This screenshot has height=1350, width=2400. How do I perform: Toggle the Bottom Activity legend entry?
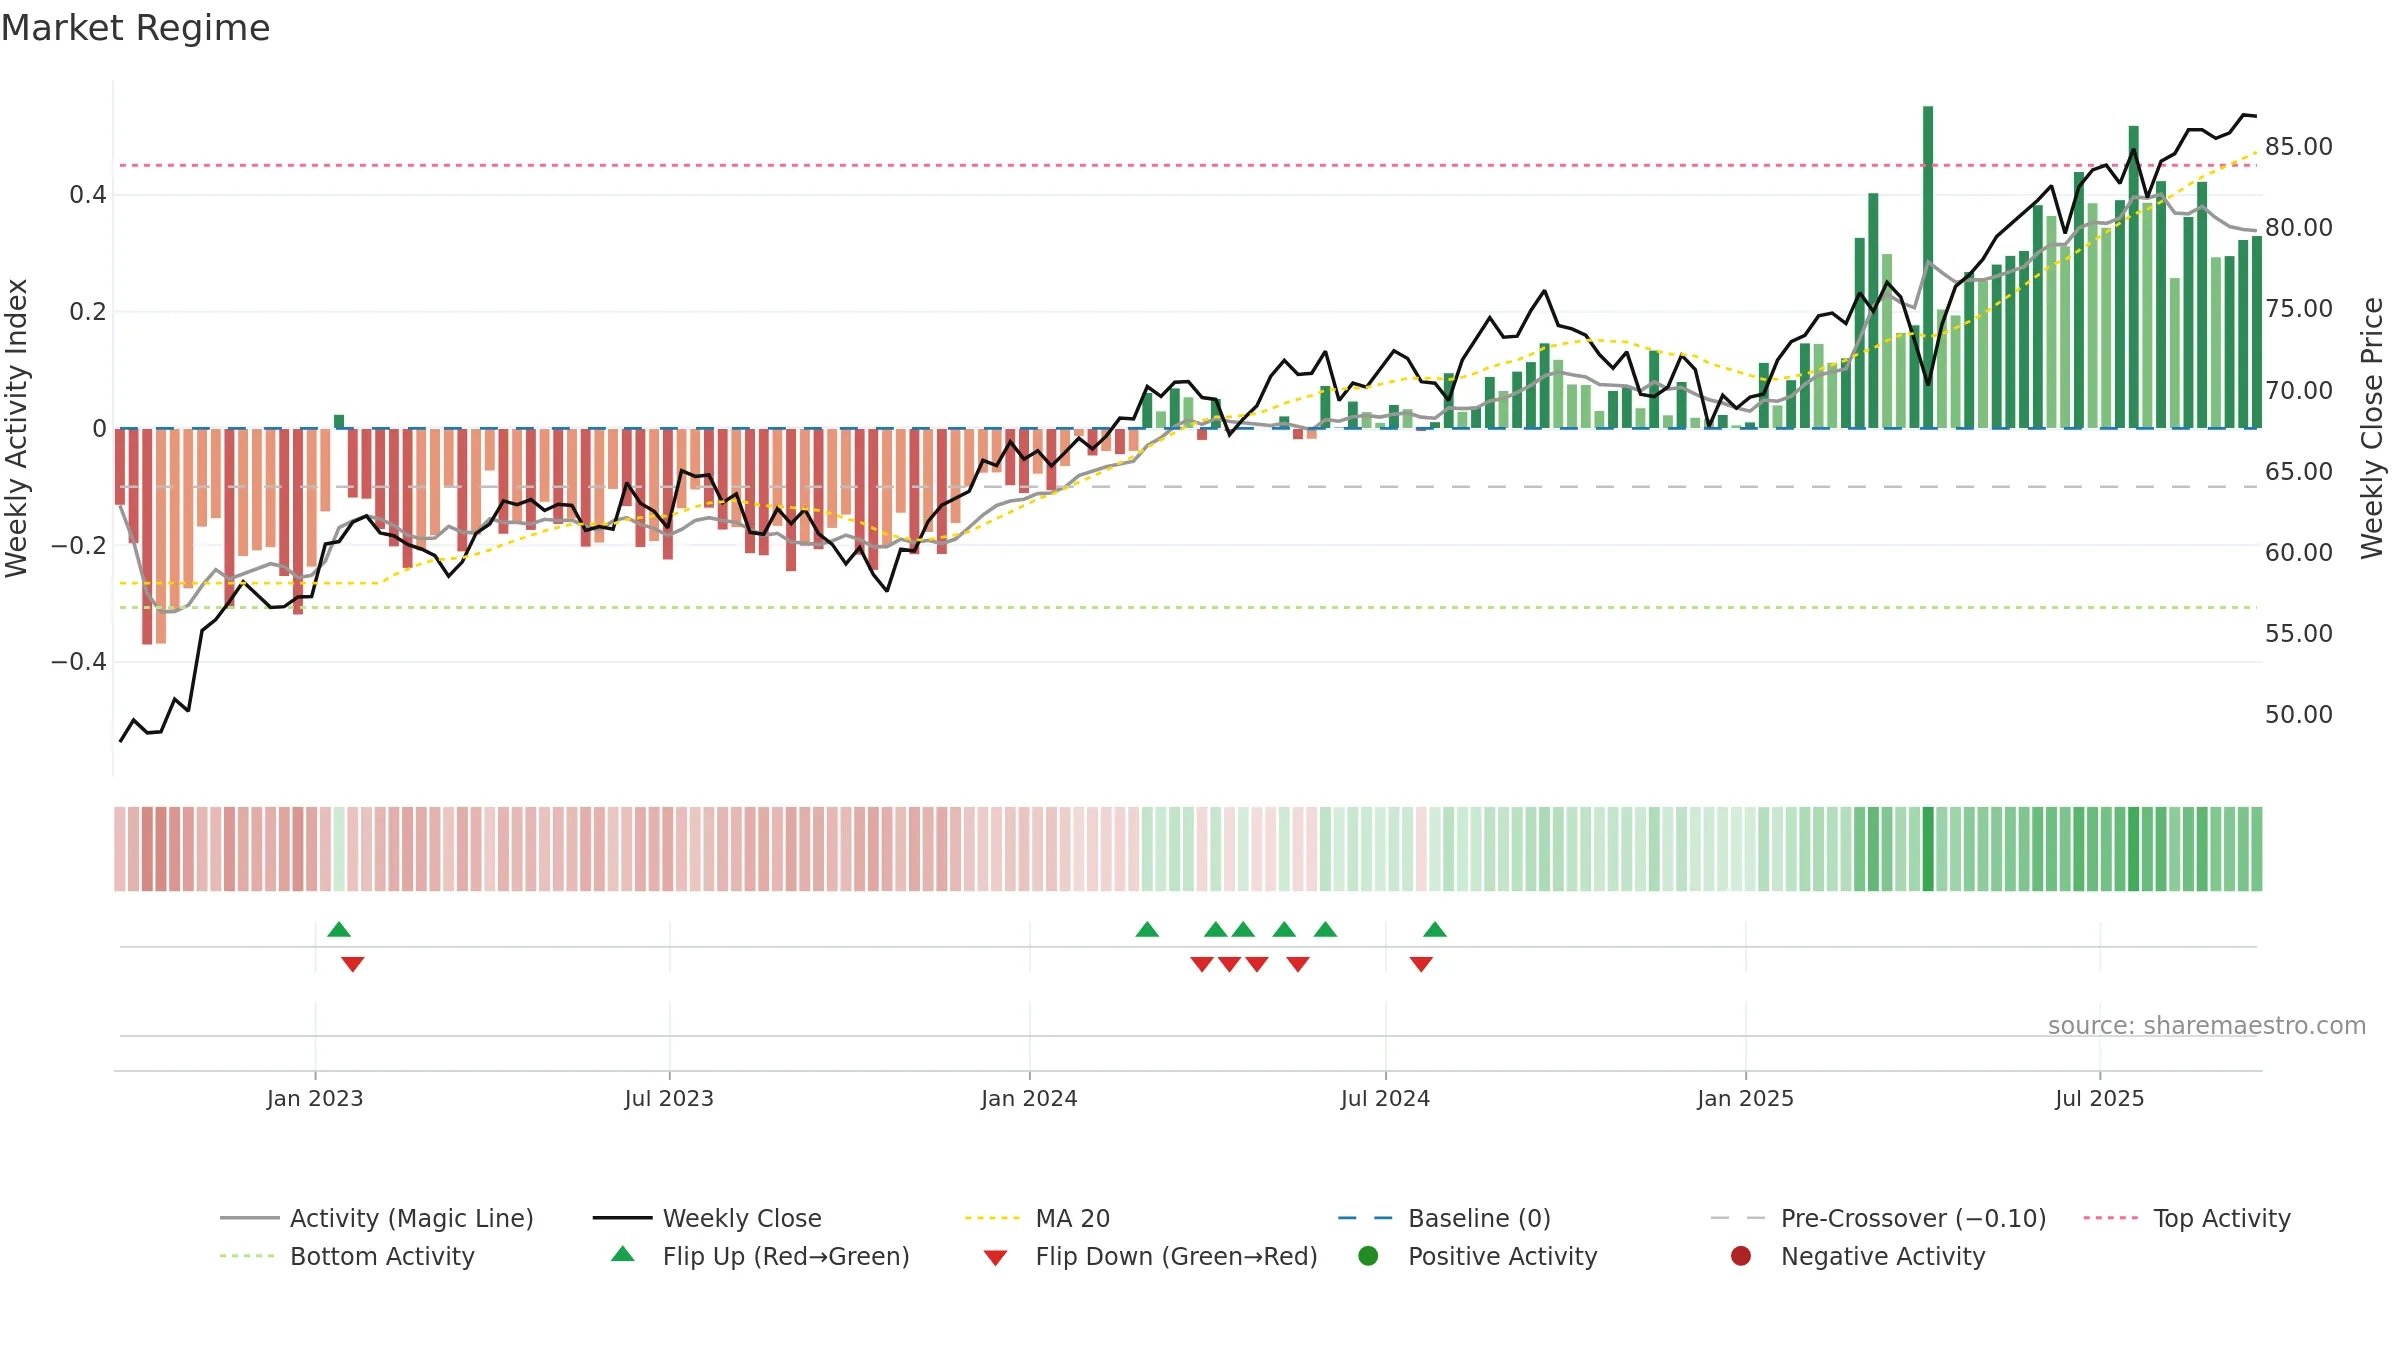coord(347,1256)
